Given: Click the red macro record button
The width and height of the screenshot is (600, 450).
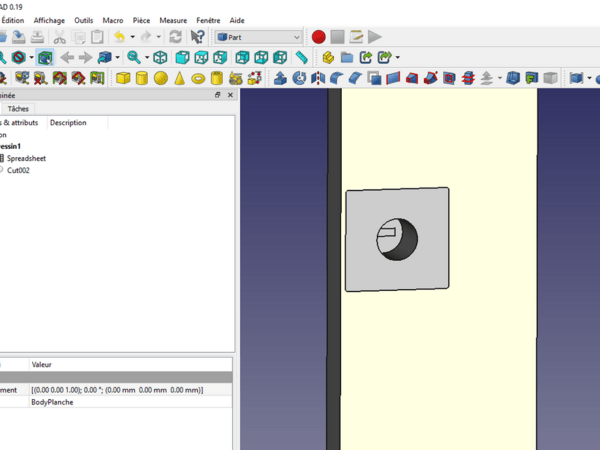Looking at the screenshot, I should coord(318,37).
